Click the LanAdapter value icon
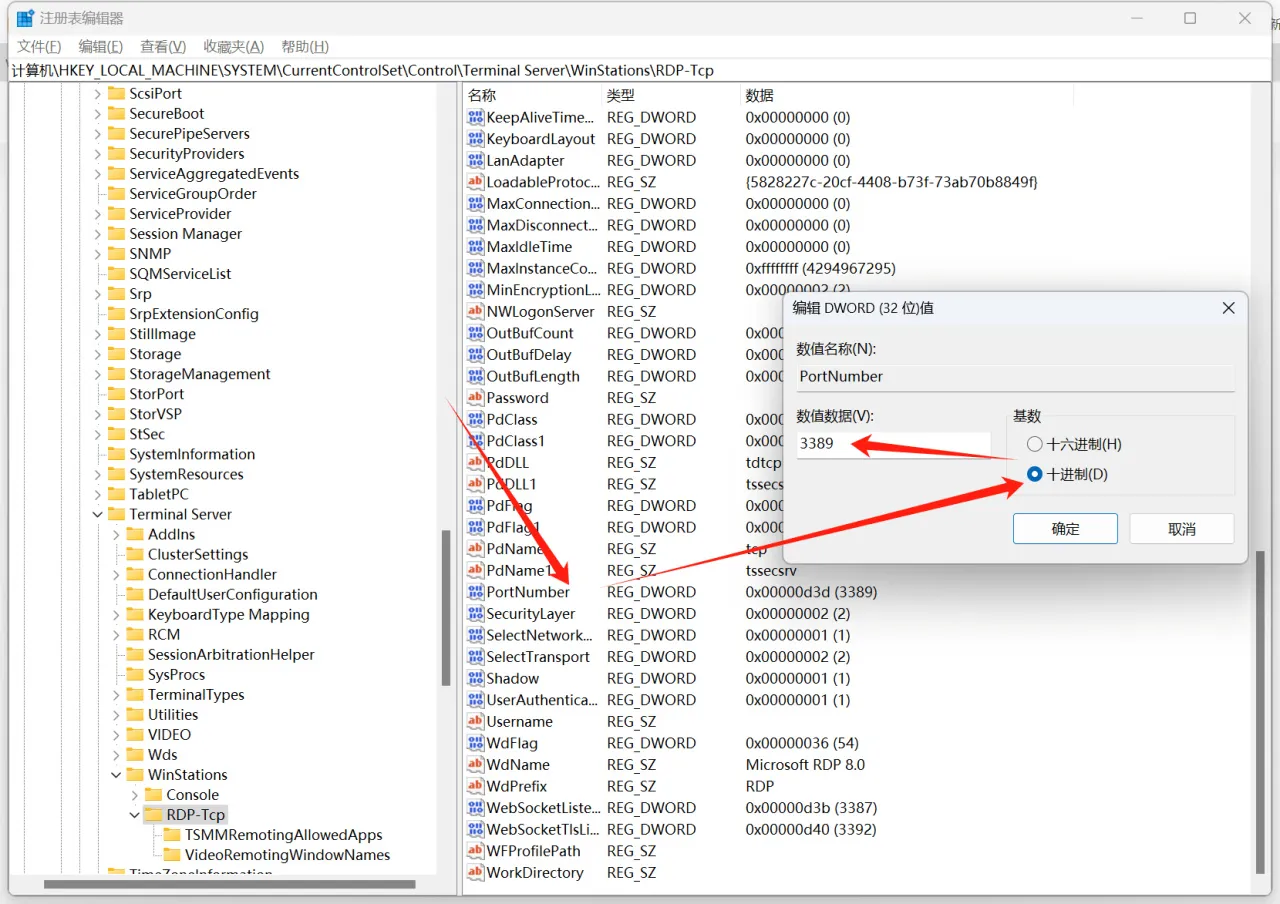Image resolution: width=1280 pixels, height=904 pixels. pos(475,160)
